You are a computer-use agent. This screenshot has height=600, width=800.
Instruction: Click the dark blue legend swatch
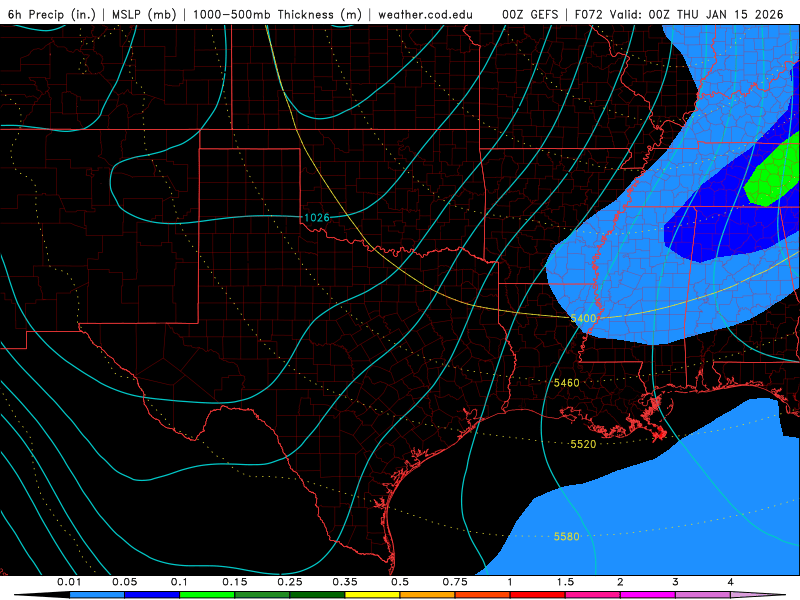[x=152, y=595]
